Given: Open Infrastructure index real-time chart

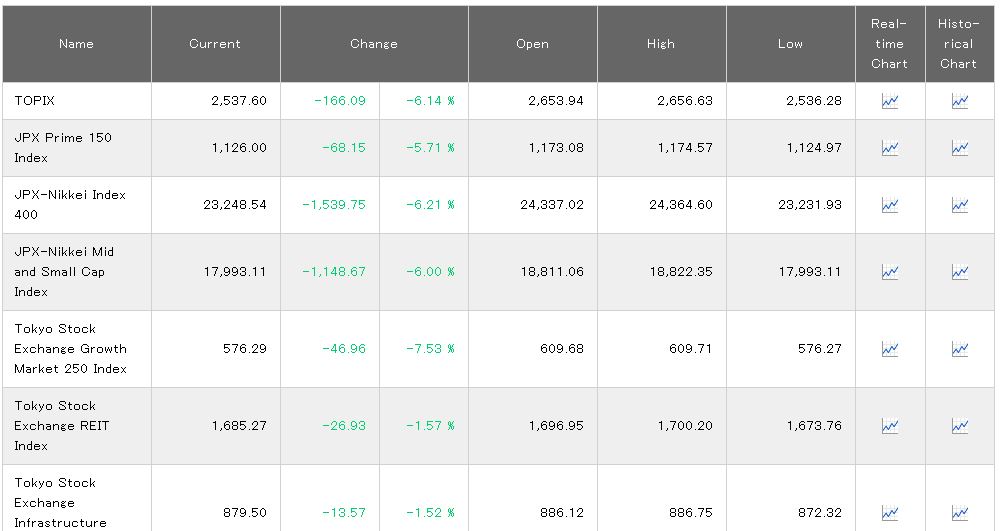Looking at the screenshot, I should [x=889, y=512].
